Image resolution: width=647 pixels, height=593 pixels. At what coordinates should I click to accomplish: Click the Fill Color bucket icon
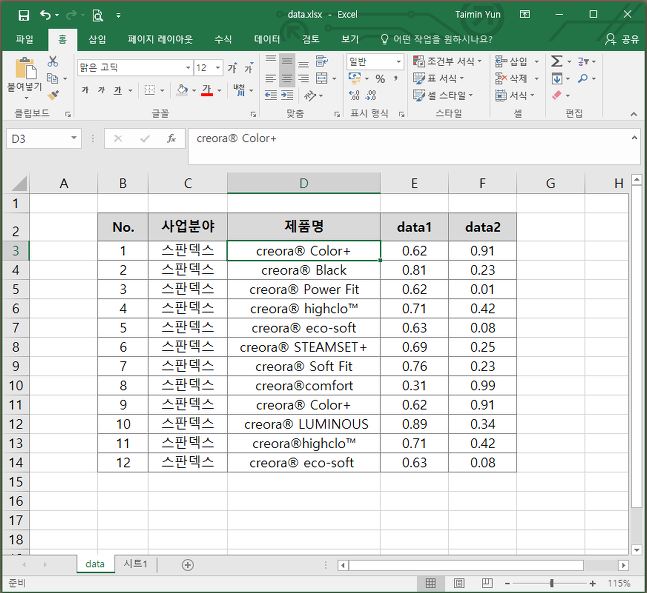182,90
